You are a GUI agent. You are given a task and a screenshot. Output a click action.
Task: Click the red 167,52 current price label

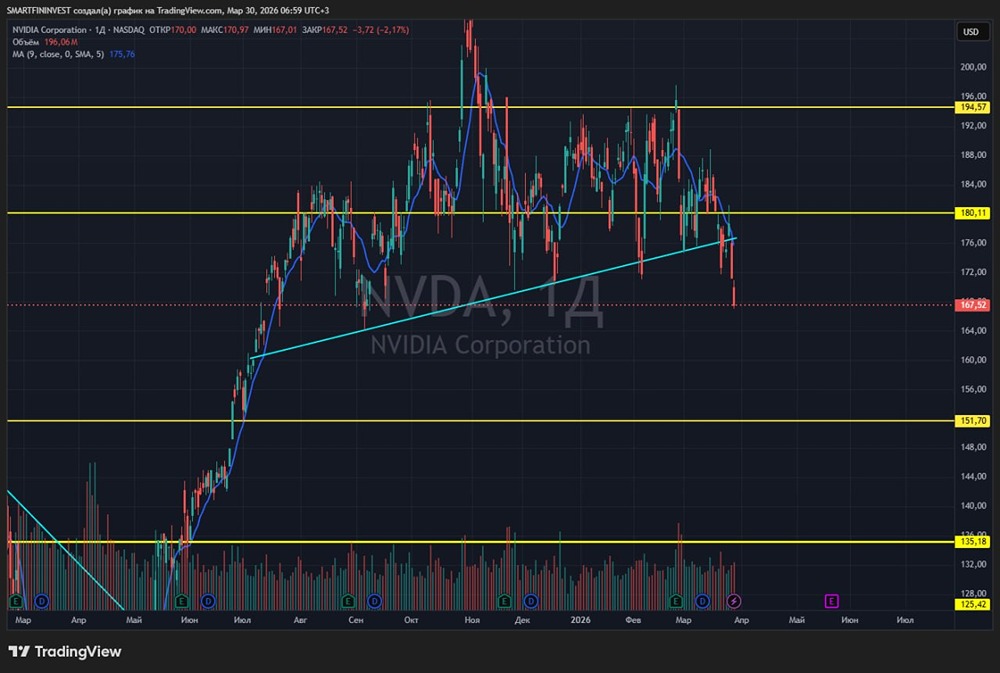pyautogui.click(x=972, y=305)
